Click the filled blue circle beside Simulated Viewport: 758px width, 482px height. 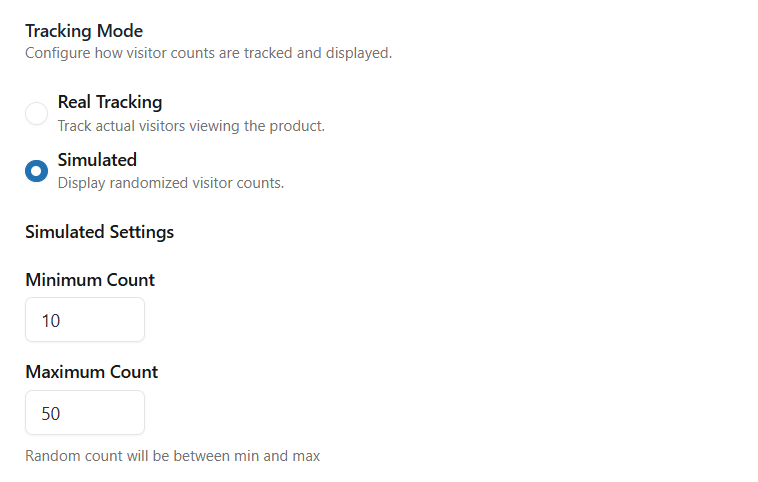click(36, 171)
